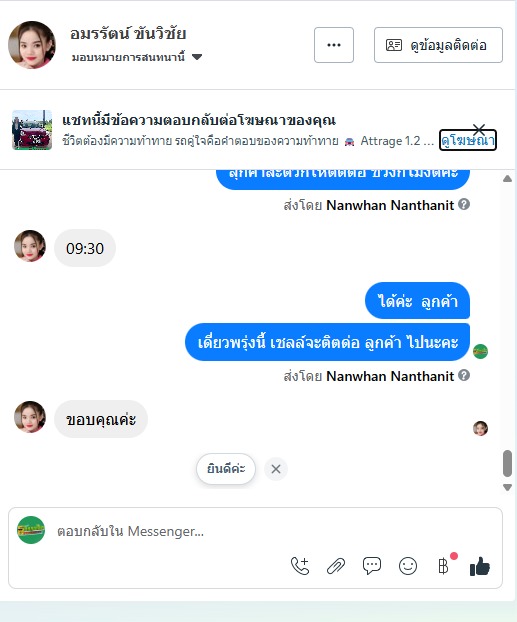Attach a file using the paperclip icon

(336, 566)
